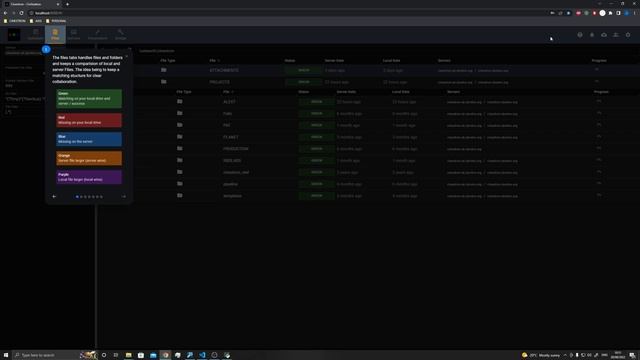Click the pipeline folder icon

coord(180,184)
